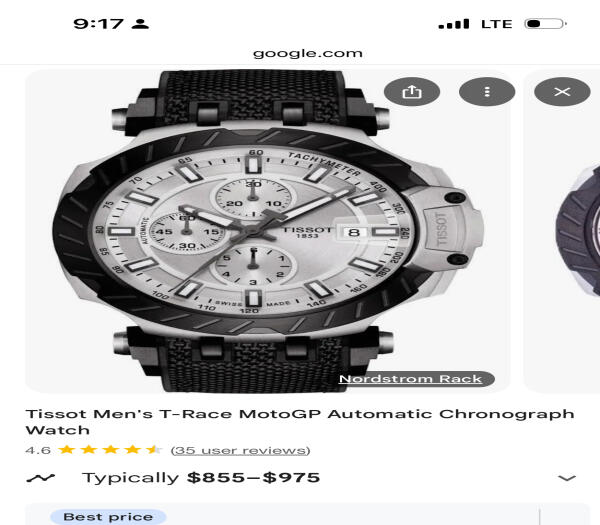Tap the 9:17 clock in status bar

(x=98, y=24)
